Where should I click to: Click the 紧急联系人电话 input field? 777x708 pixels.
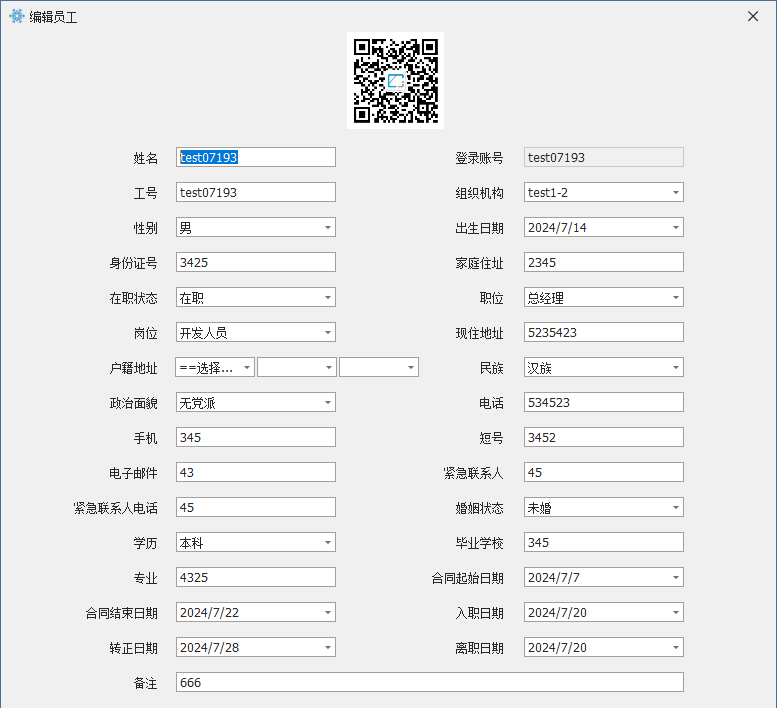point(256,507)
